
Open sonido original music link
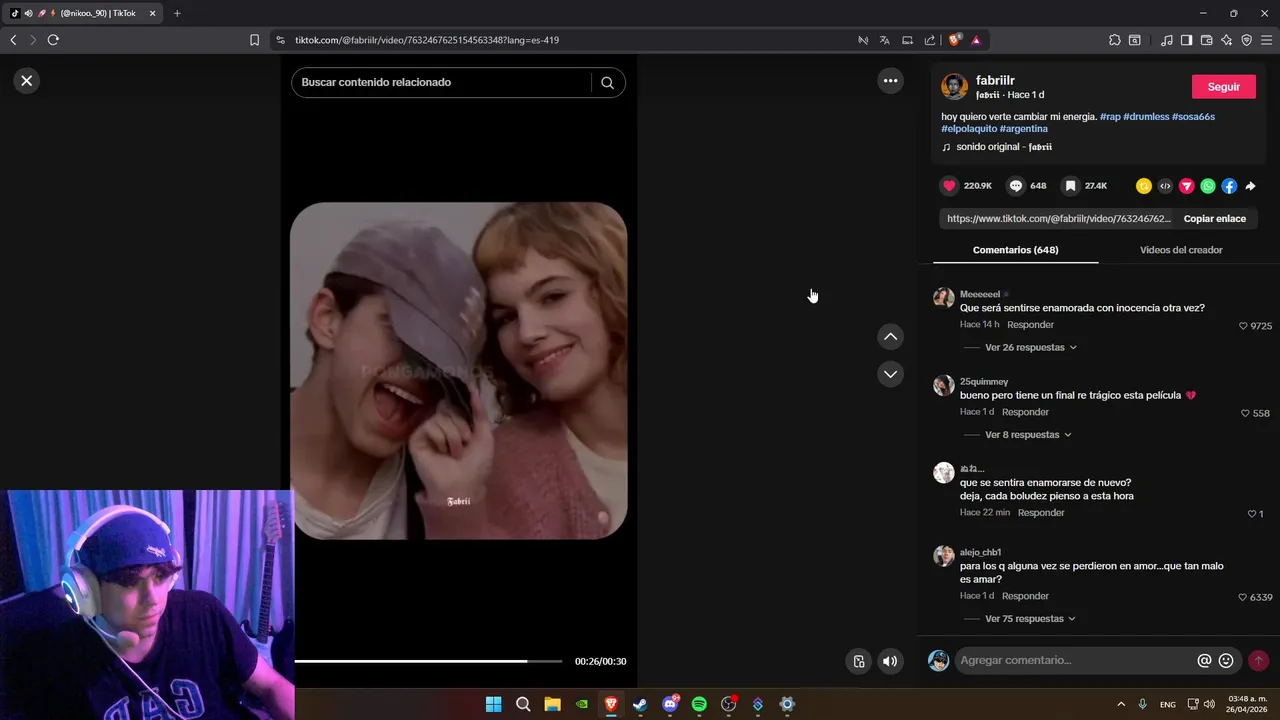[x=1004, y=147]
